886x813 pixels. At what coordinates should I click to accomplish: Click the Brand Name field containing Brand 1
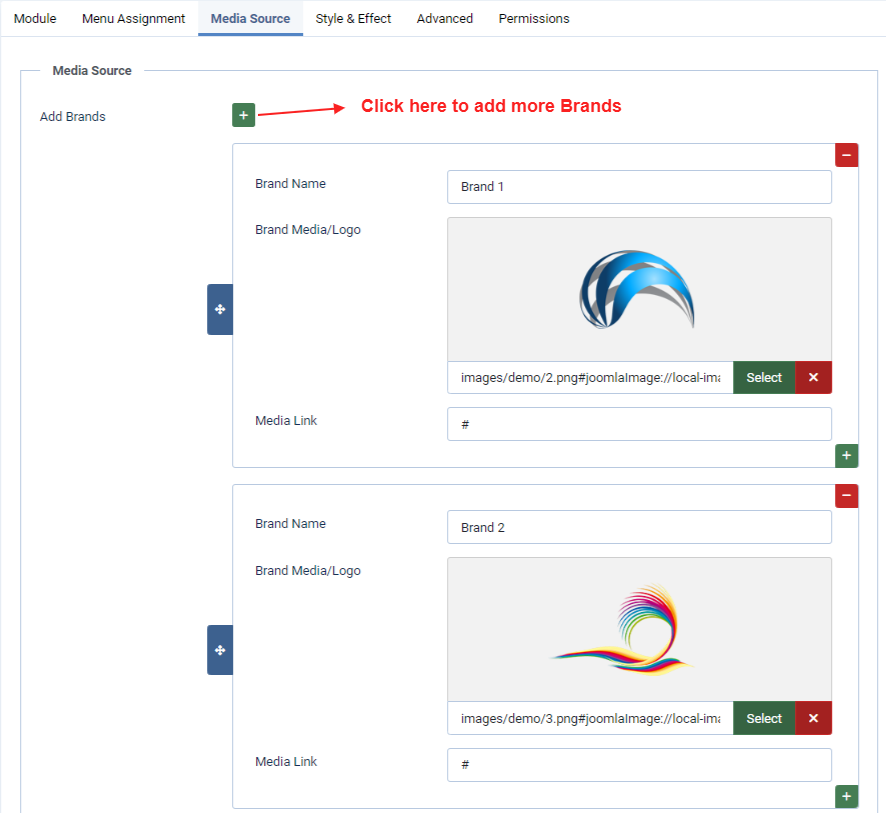[639, 187]
